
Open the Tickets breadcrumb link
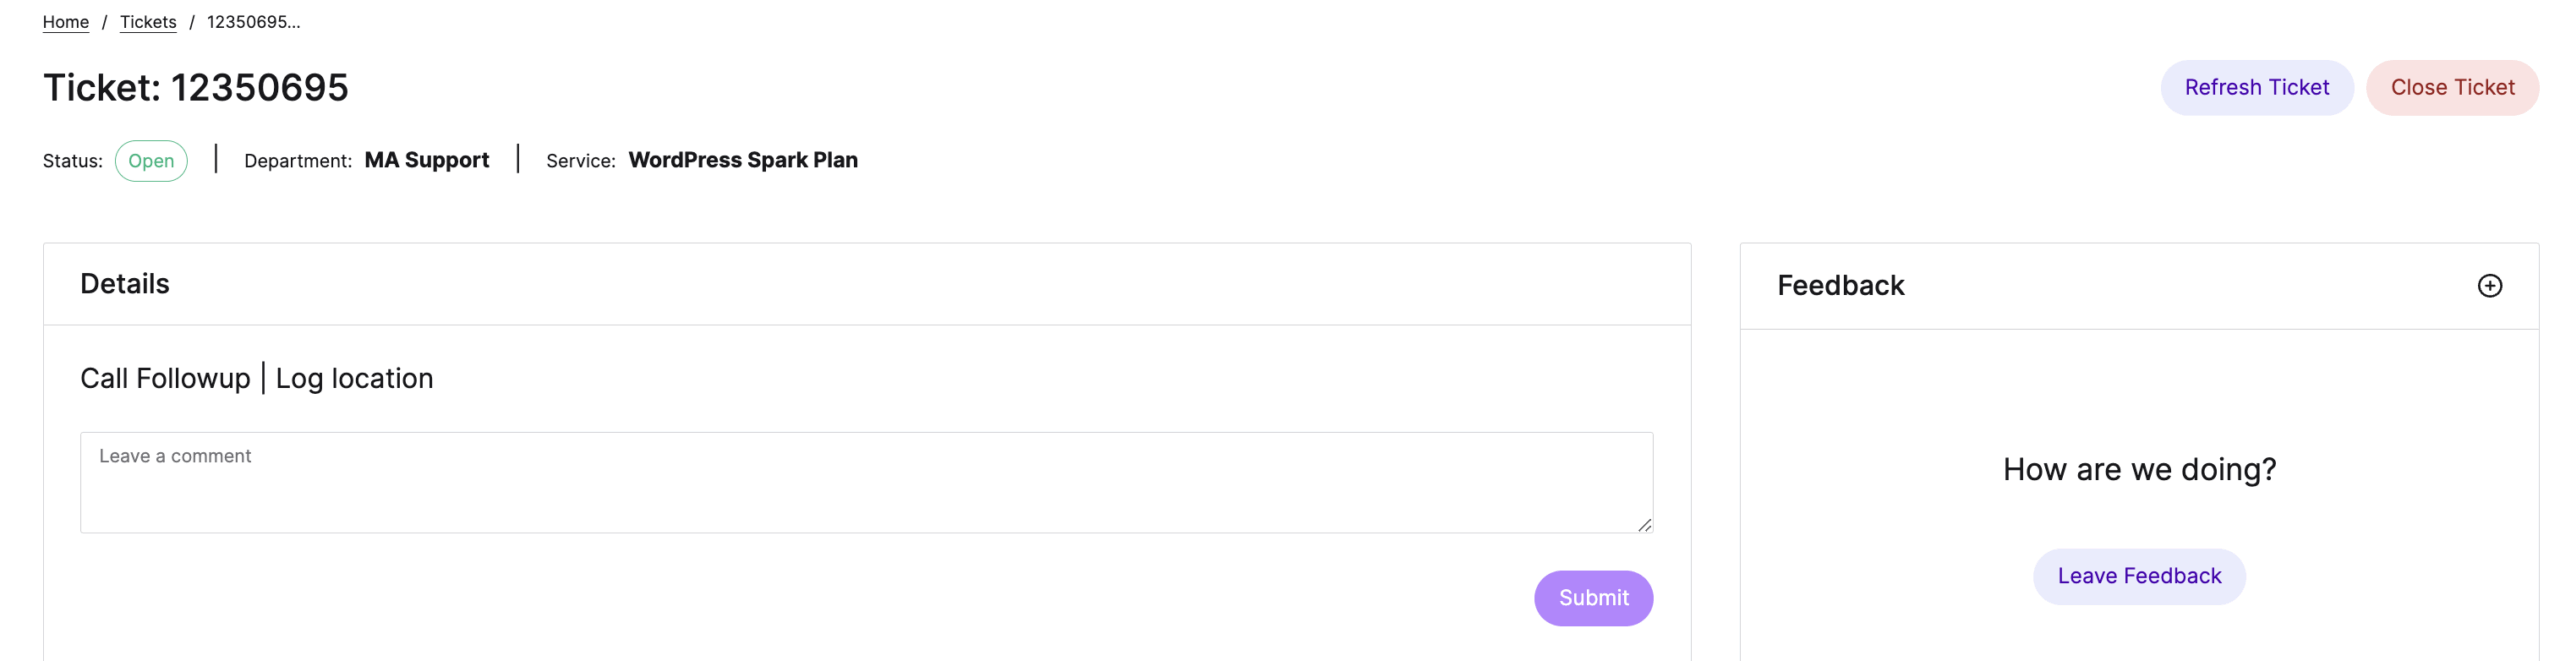point(148,21)
